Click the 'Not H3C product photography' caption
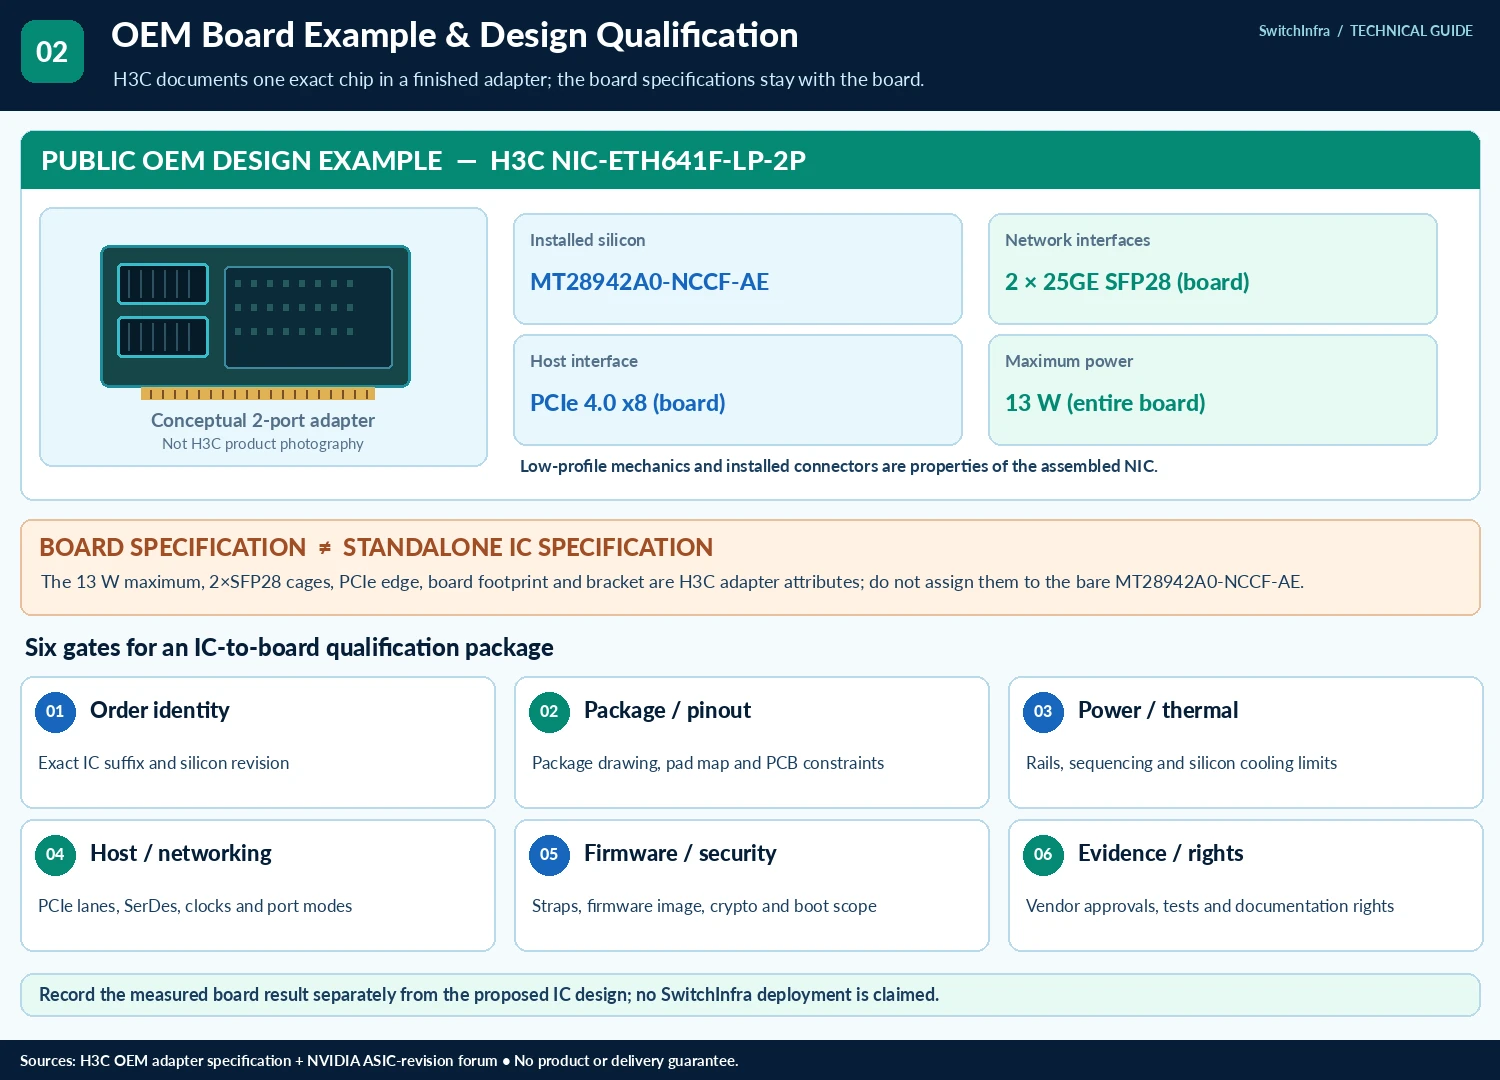1500x1080 pixels. click(263, 444)
